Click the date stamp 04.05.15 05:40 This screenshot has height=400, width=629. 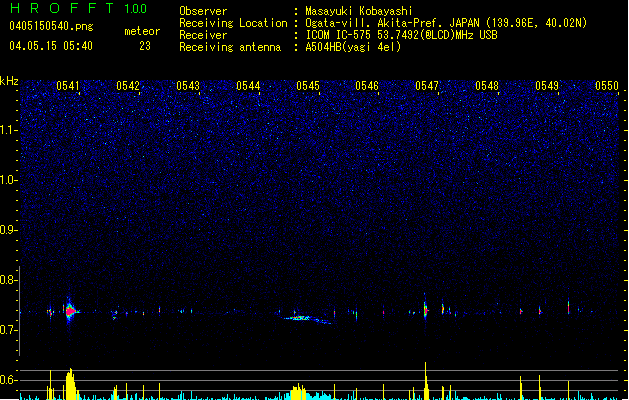pos(51,46)
